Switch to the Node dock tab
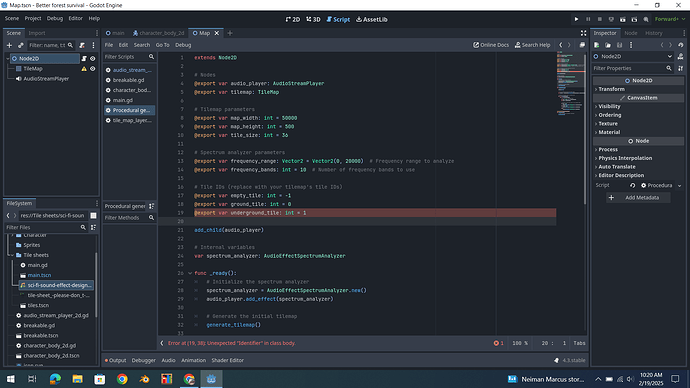This screenshot has height=388, width=690. tap(631, 33)
